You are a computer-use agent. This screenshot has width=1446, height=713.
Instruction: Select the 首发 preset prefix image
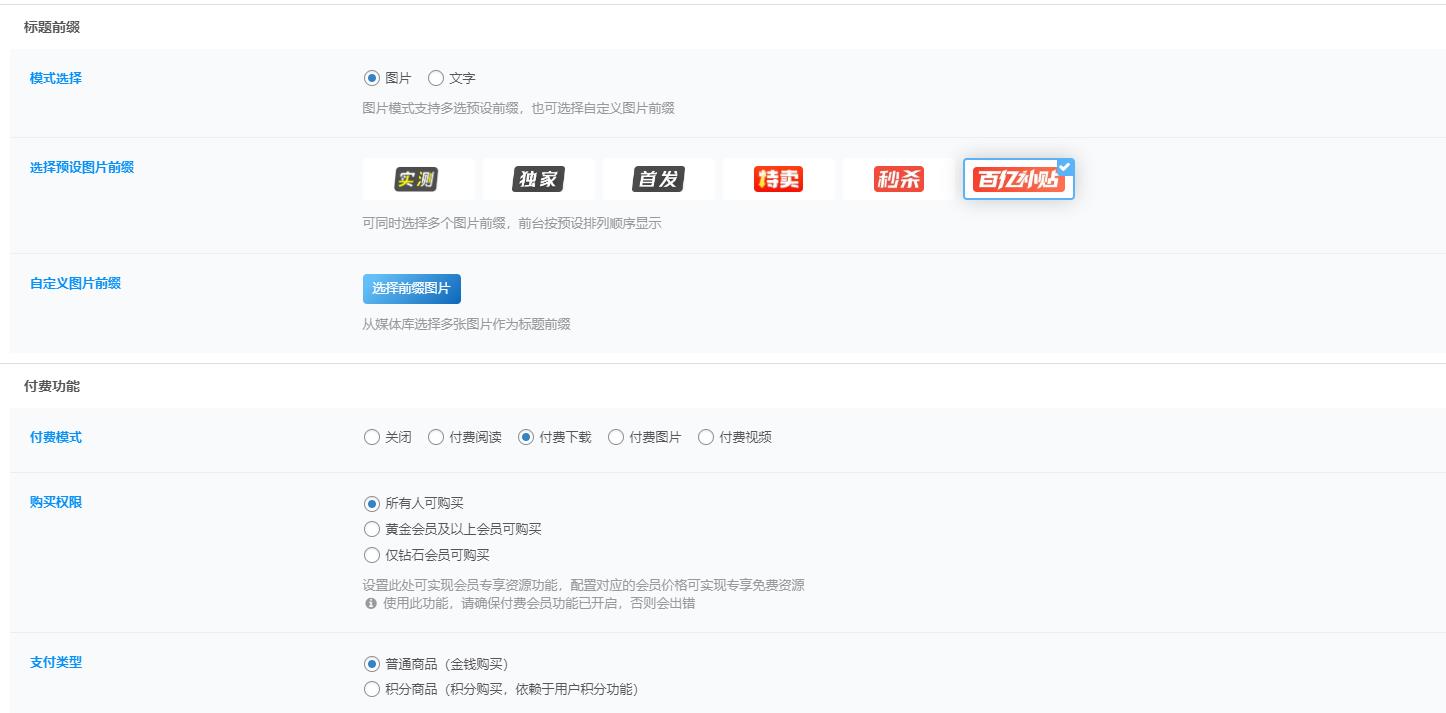coord(658,179)
